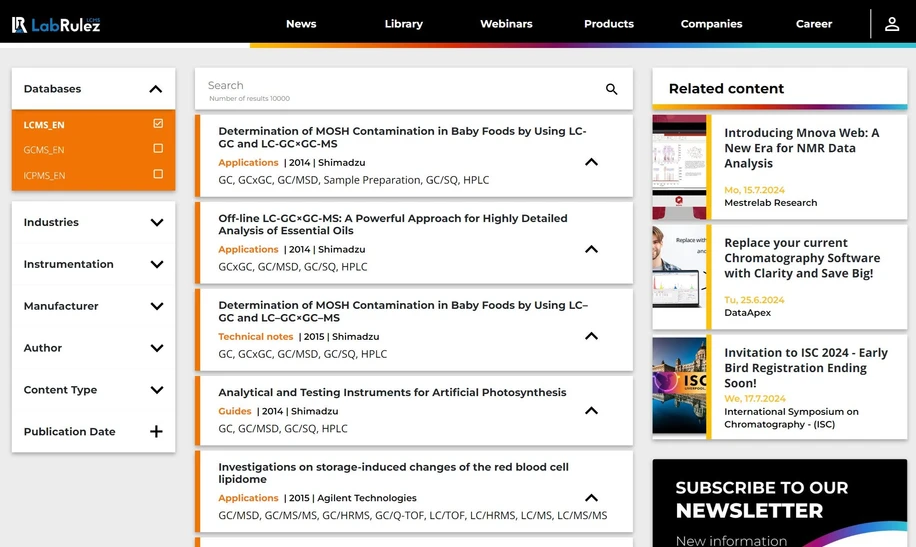
Task: Collapse the Essential Oils LC-GC×GC-MS result
Action: coord(591,249)
